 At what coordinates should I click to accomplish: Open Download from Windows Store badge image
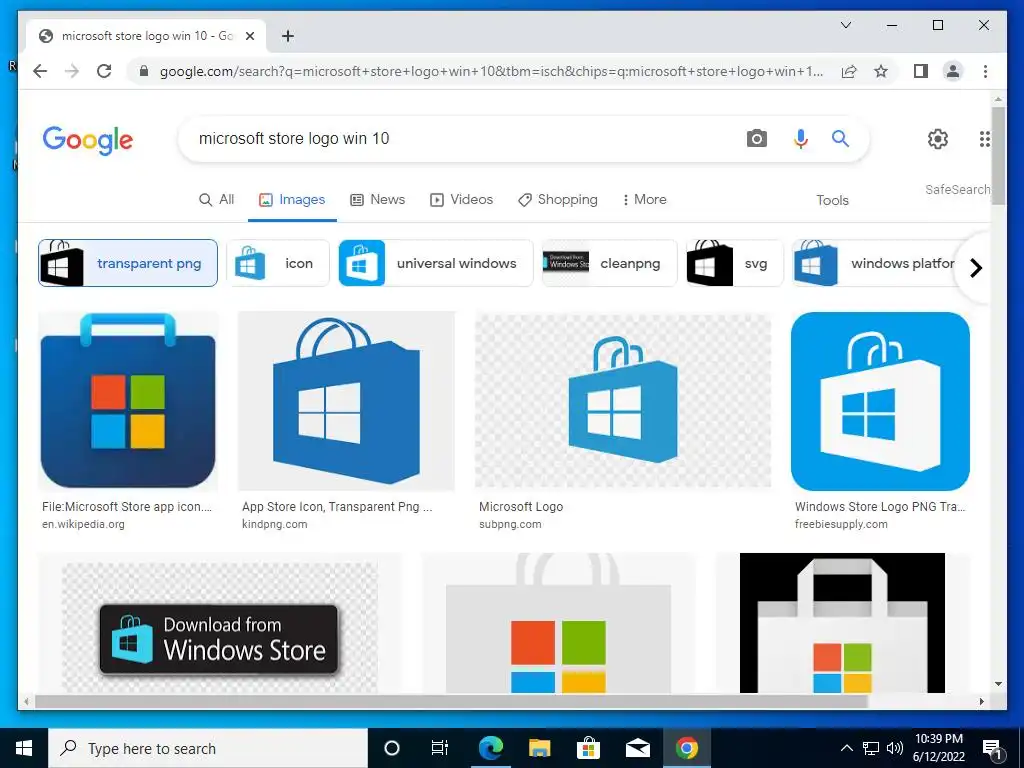coord(219,624)
